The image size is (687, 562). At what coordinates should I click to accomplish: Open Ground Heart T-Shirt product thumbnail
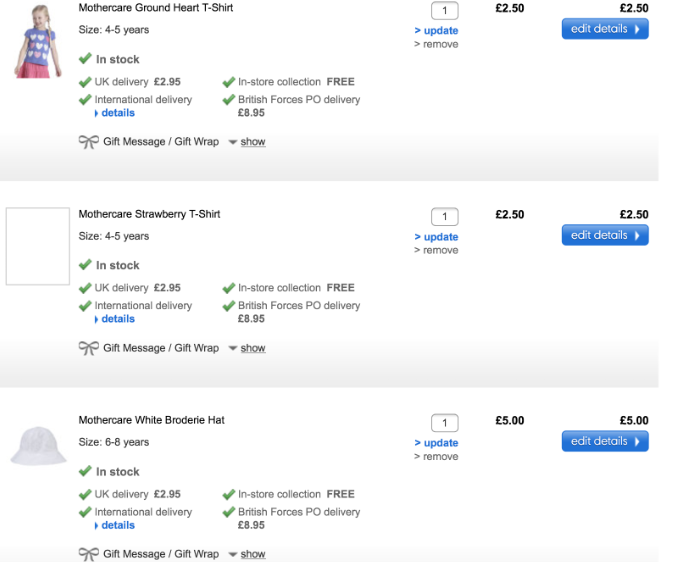38,40
